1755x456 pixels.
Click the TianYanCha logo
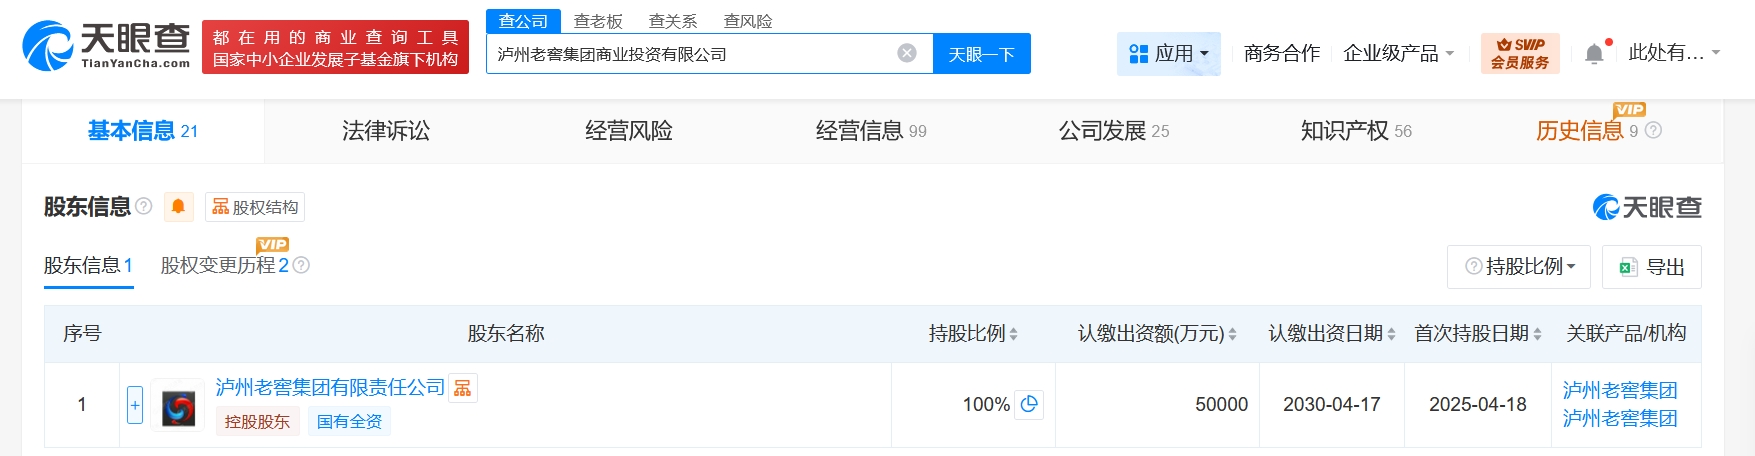(106, 46)
